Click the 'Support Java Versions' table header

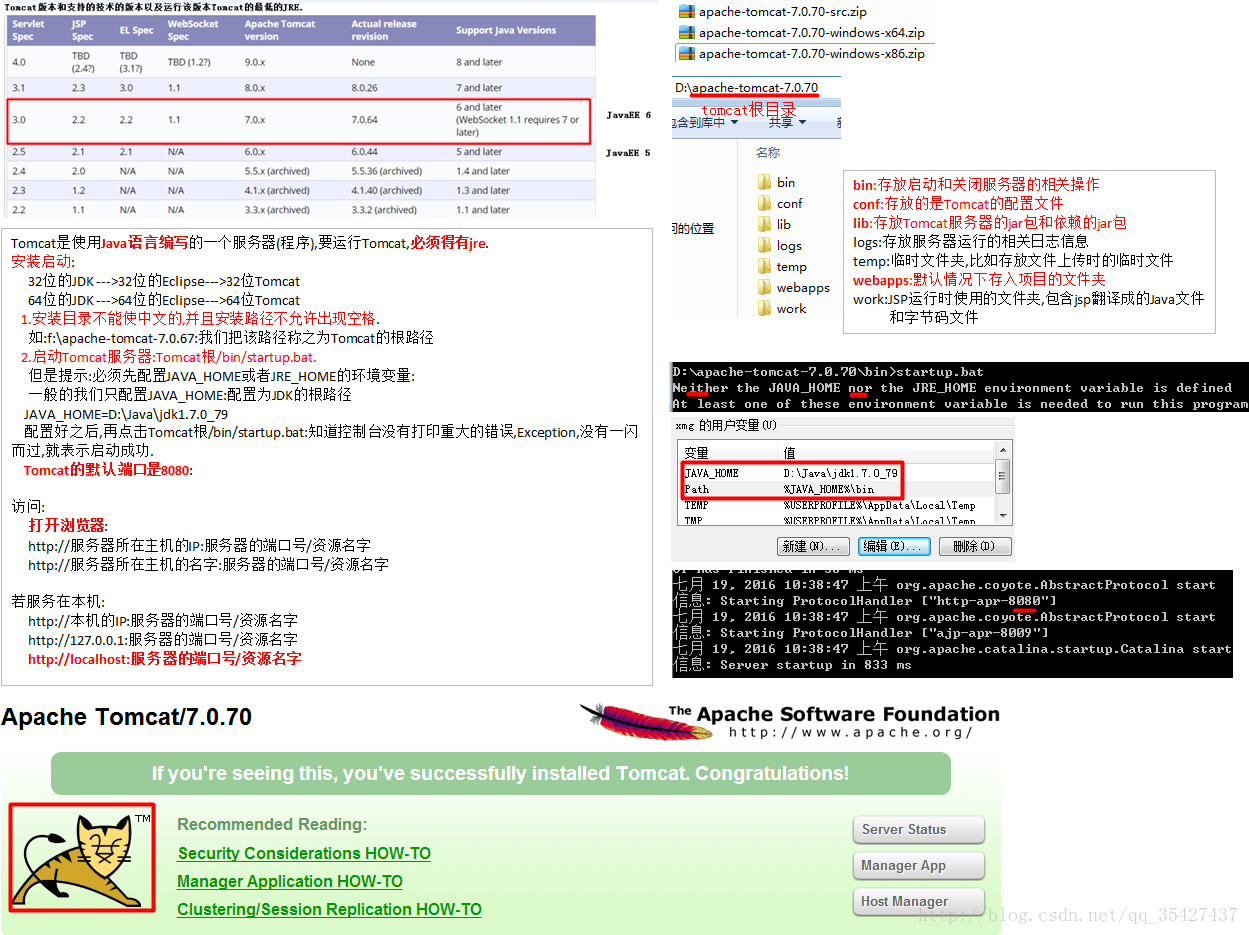point(506,30)
